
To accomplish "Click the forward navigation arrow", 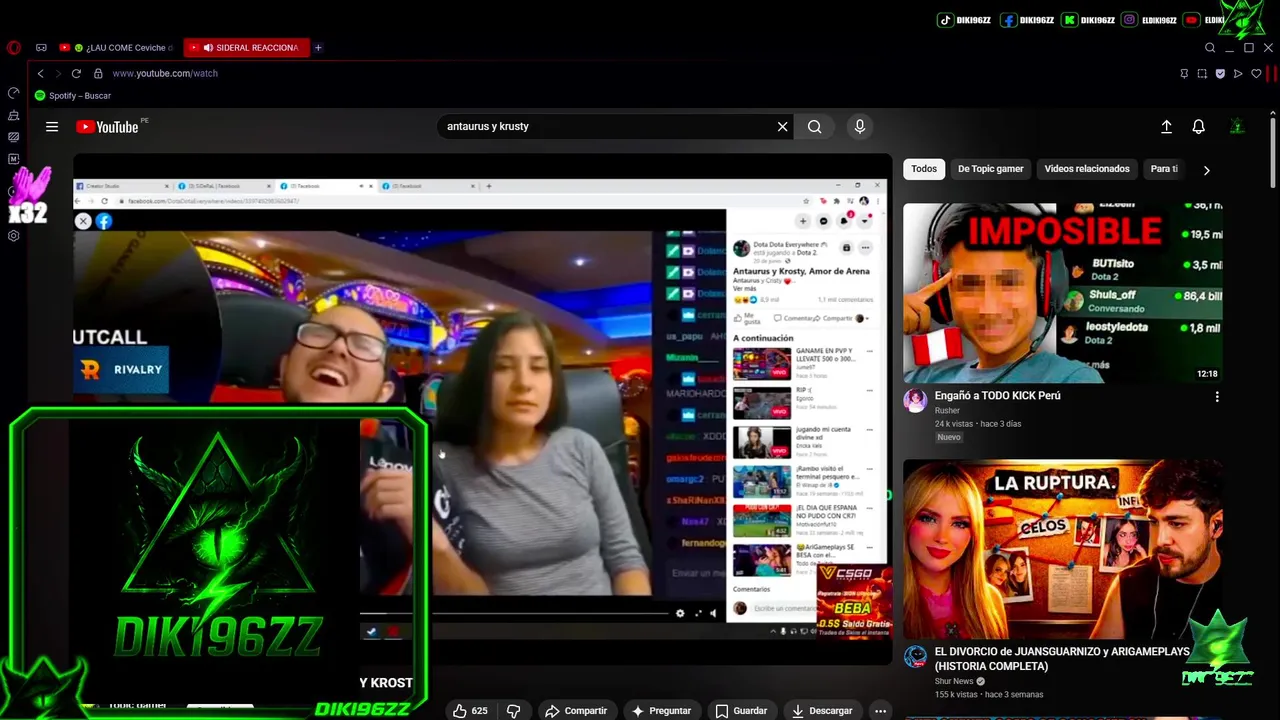I will click(58, 73).
